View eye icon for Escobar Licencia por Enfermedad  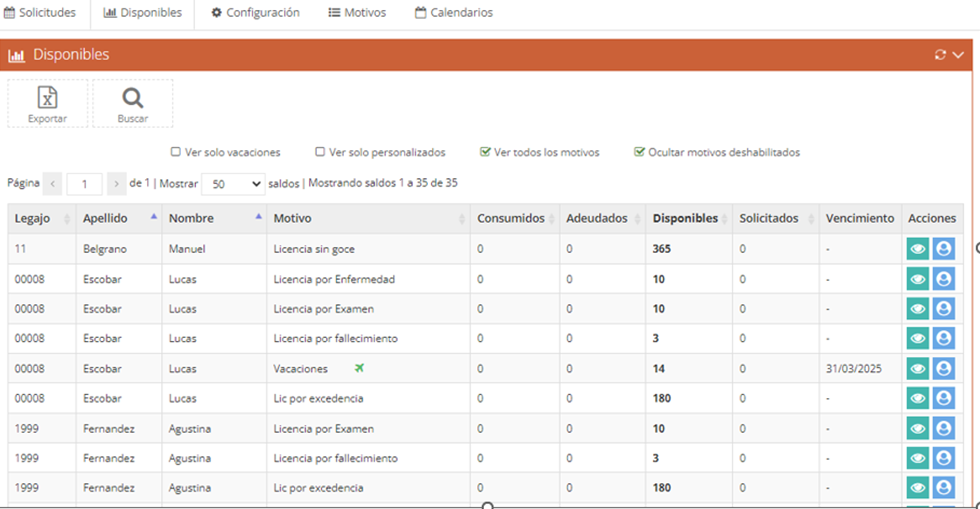pos(918,279)
